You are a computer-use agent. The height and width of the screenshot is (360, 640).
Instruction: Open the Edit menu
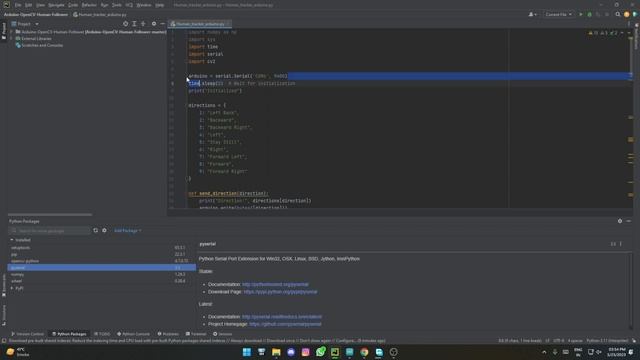coord(28,5)
